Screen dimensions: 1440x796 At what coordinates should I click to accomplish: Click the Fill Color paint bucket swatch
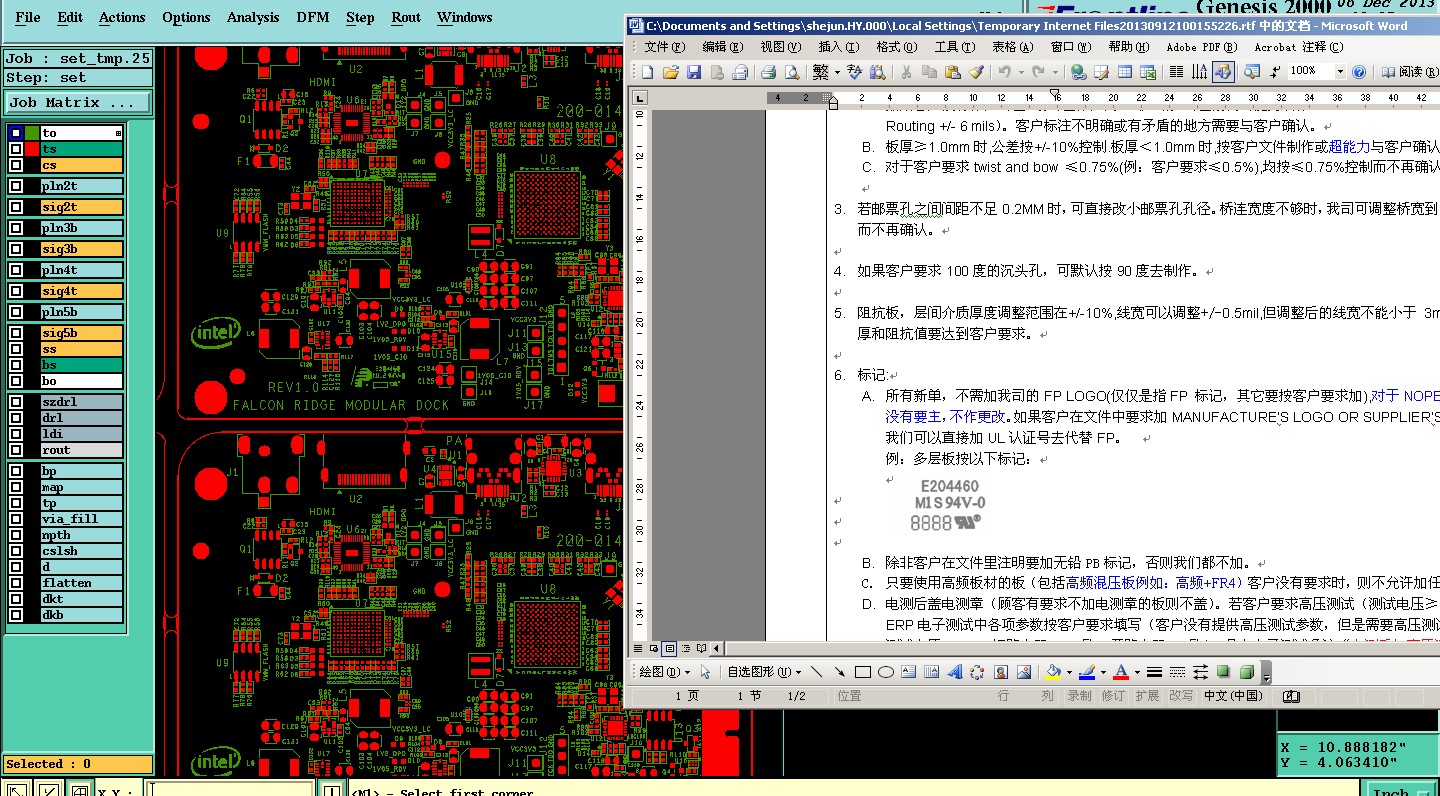(x=1053, y=672)
